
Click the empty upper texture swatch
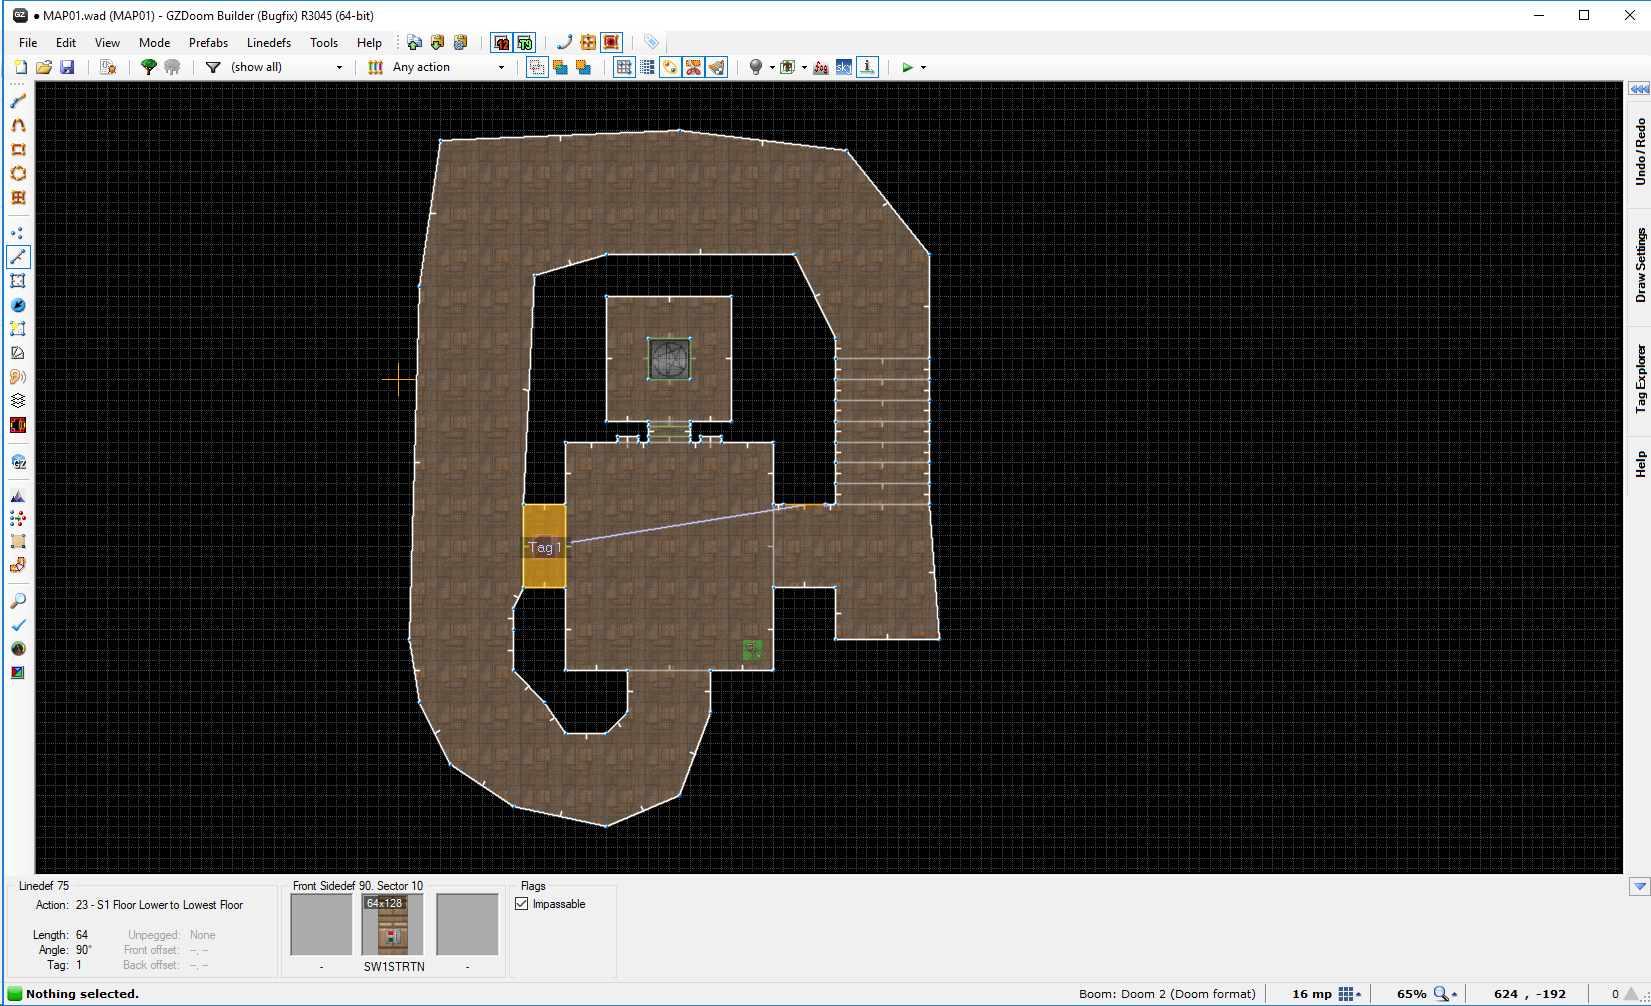point(321,924)
